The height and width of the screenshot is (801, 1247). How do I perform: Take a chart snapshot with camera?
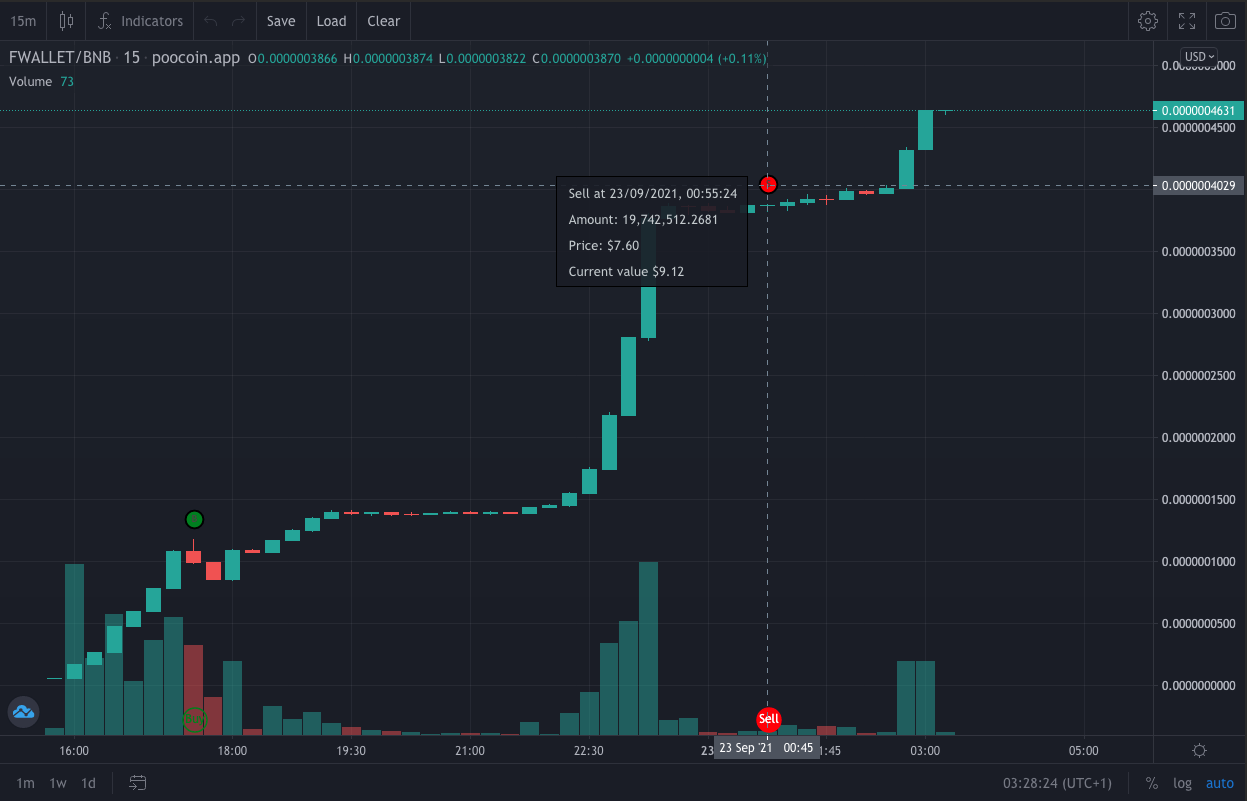point(1225,20)
